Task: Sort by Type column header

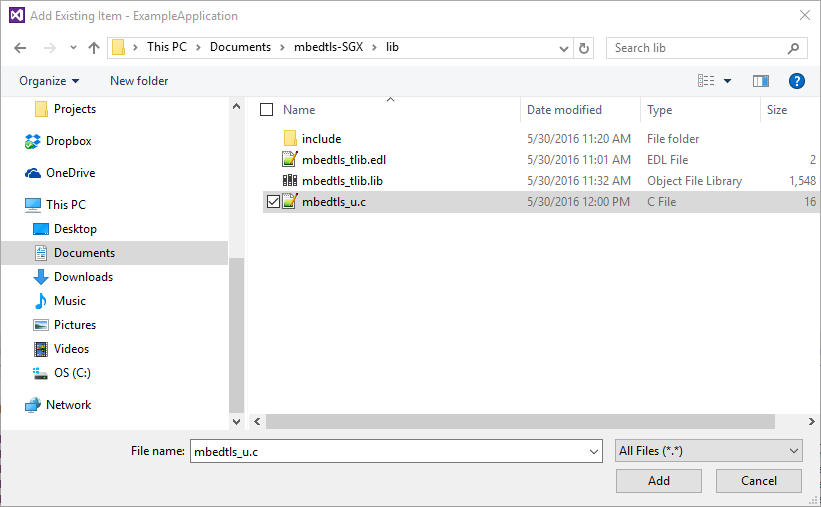Action: pyautogui.click(x=660, y=110)
